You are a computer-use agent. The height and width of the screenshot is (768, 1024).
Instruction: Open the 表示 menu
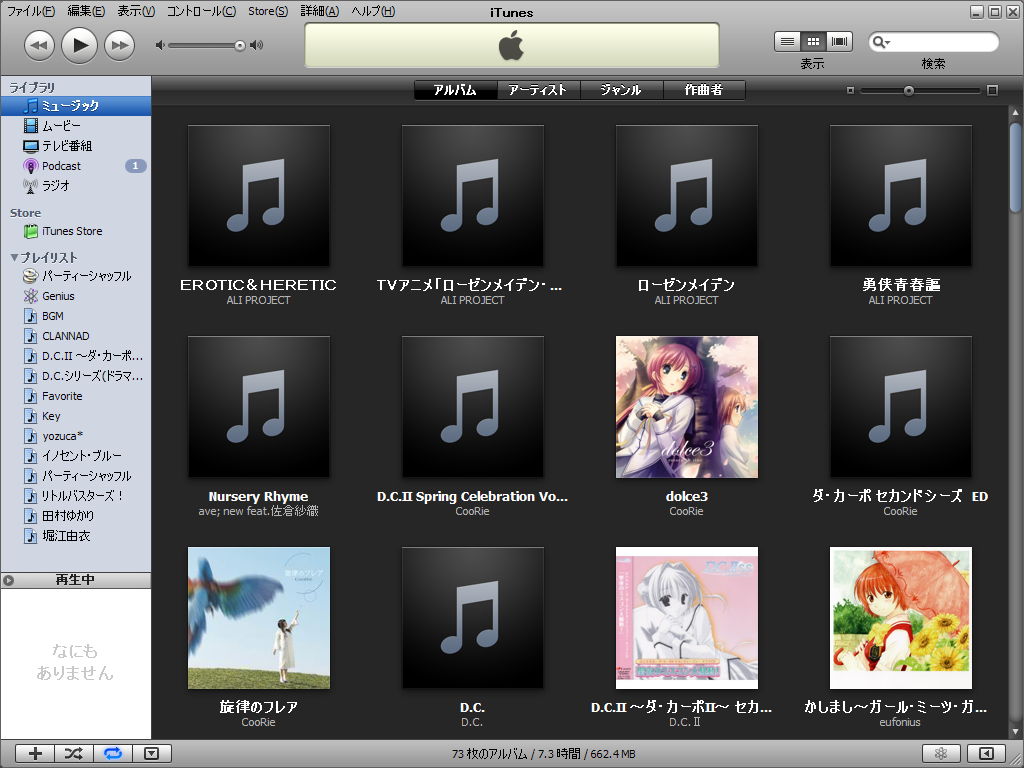[136, 11]
